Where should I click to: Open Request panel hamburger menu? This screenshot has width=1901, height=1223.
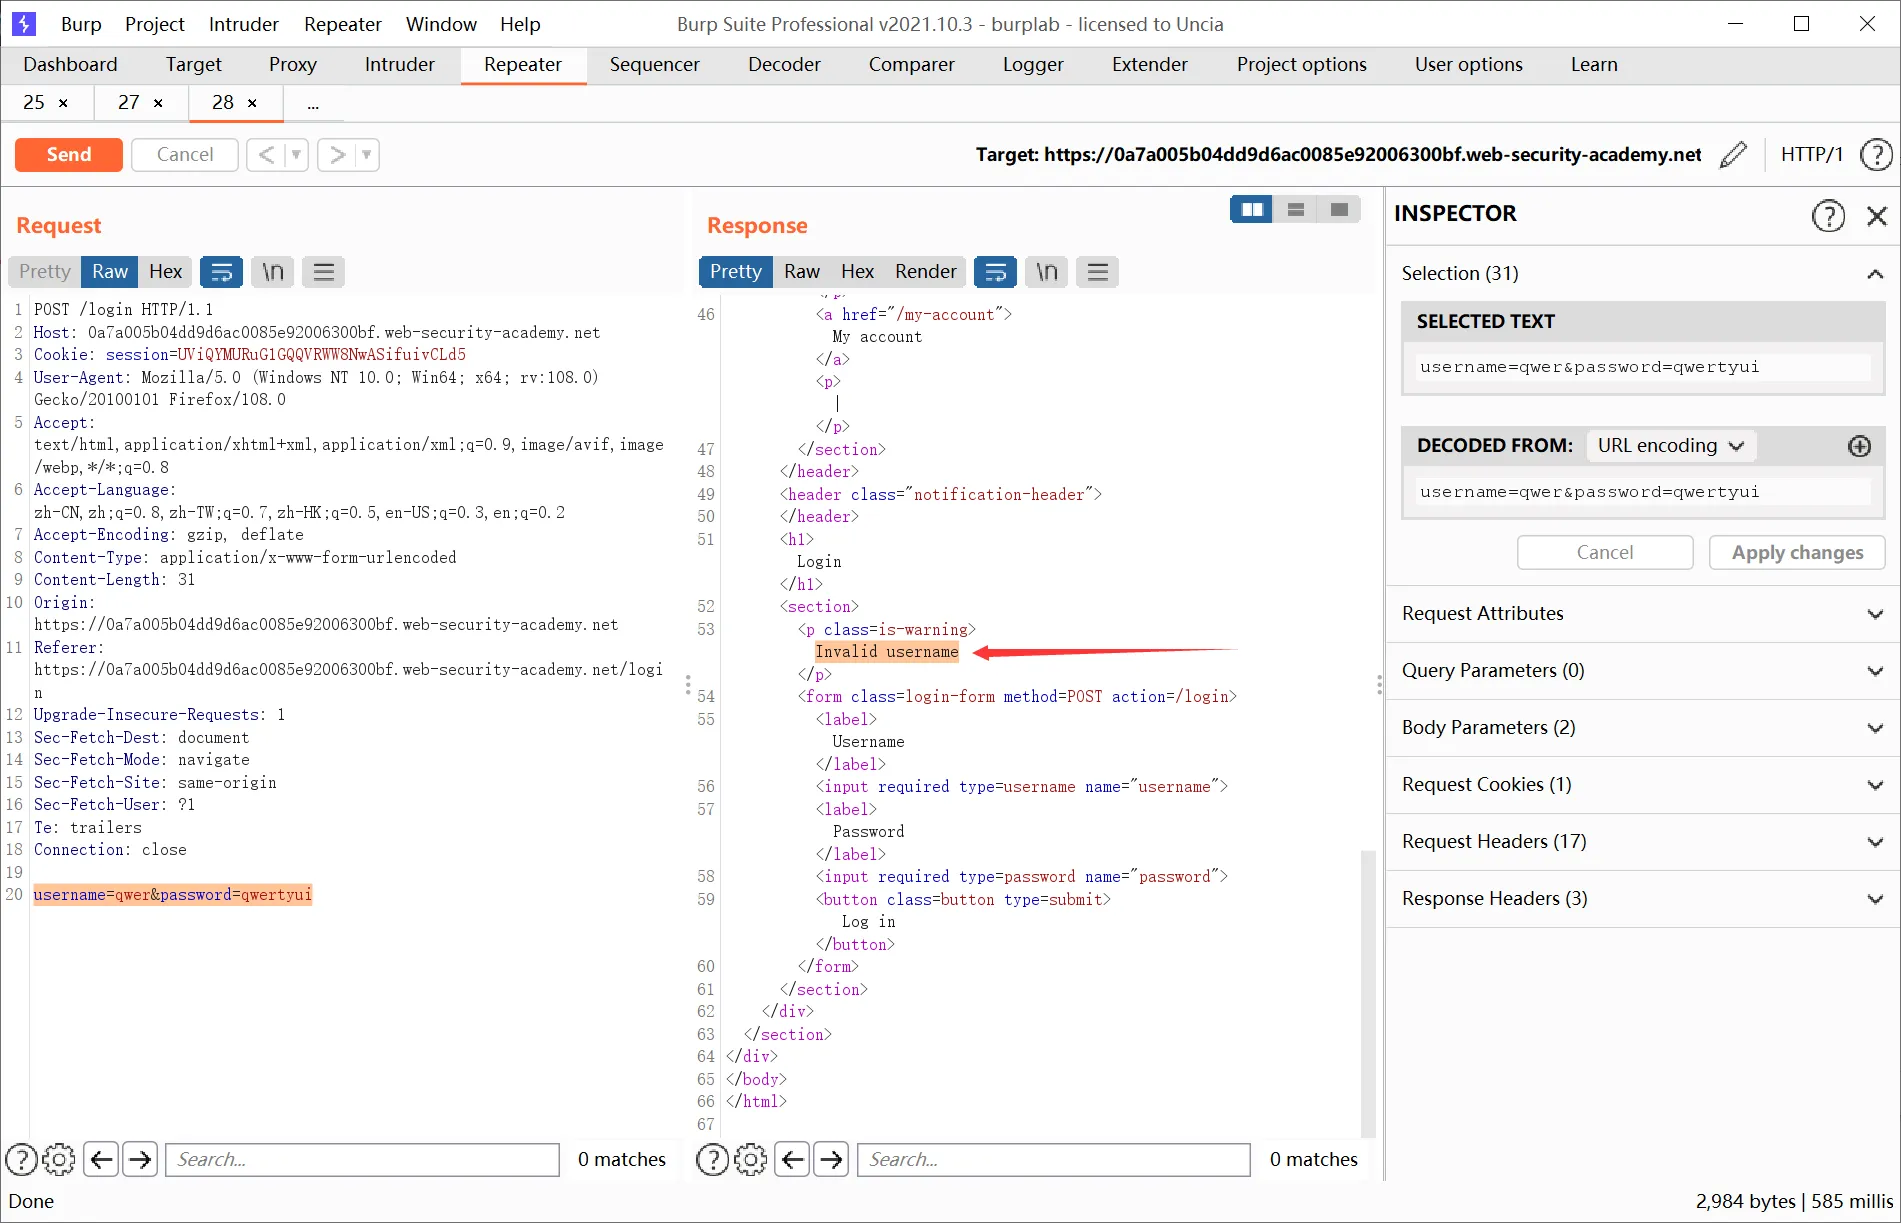tap(324, 272)
